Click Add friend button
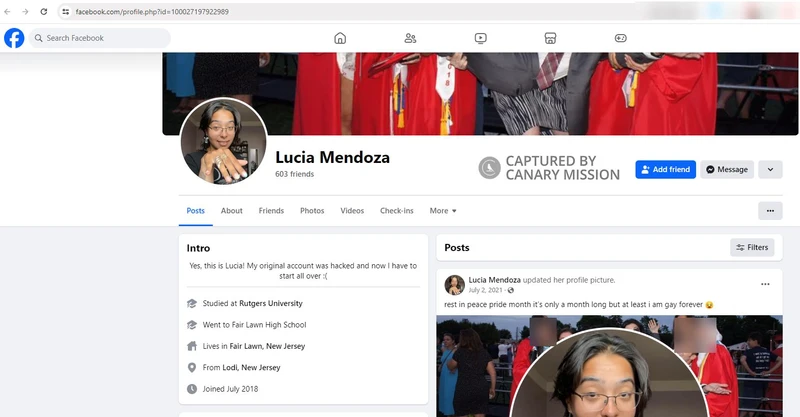The height and width of the screenshot is (417, 800). click(665, 169)
